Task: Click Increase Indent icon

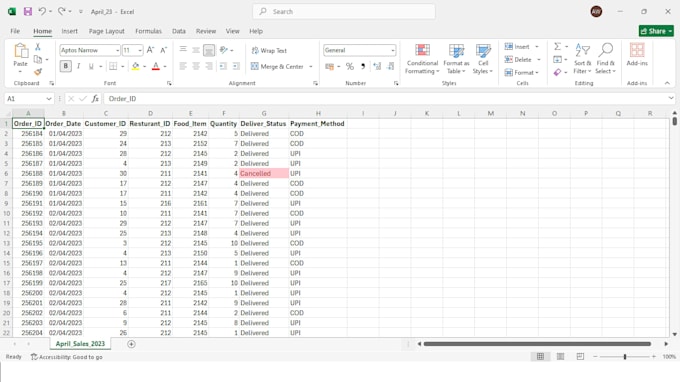Action: point(236,66)
